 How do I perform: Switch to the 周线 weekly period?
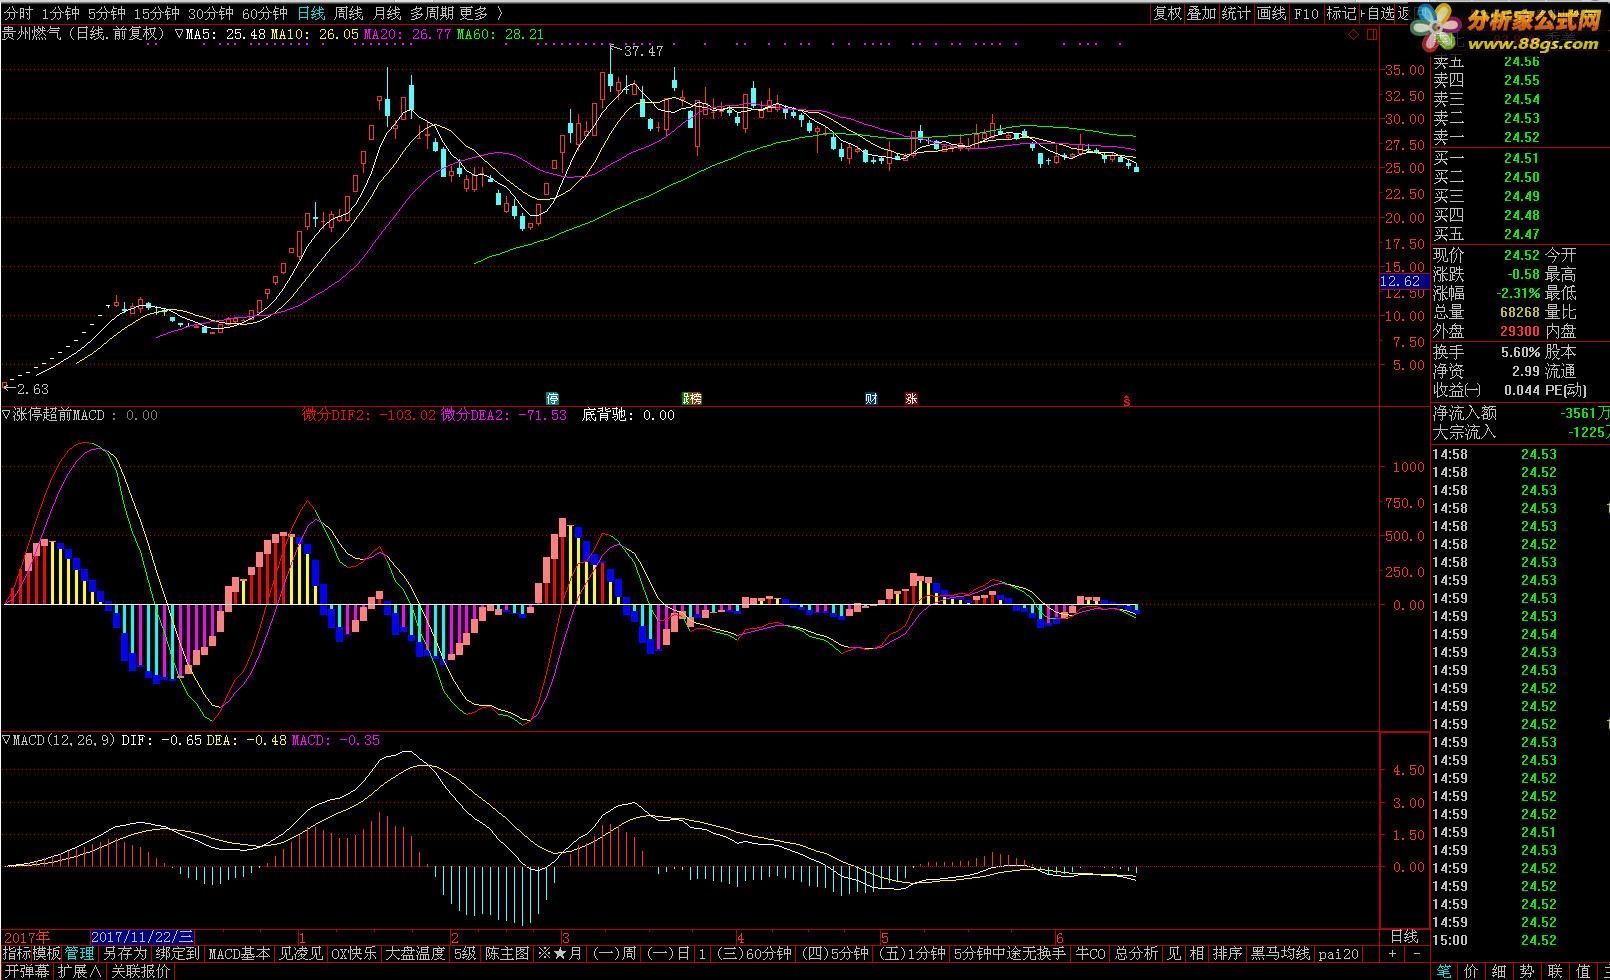click(349, 13)
